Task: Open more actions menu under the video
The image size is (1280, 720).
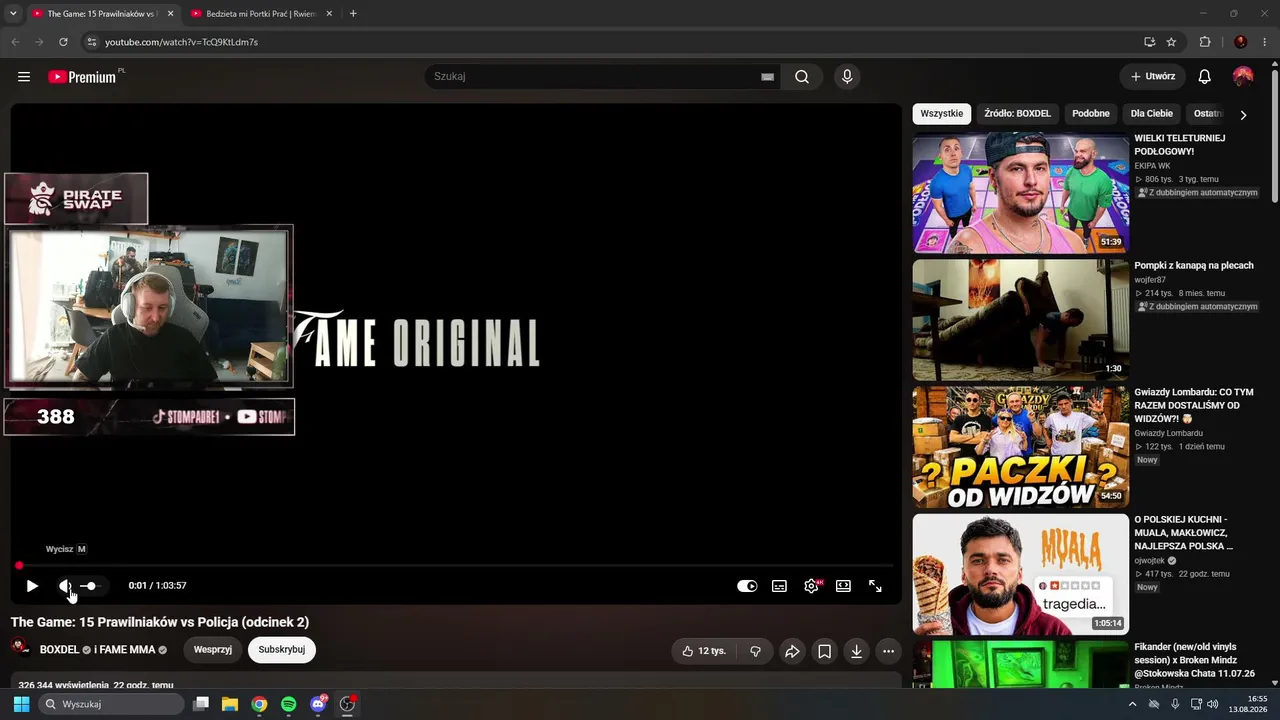Action: [x=888, y=651]
